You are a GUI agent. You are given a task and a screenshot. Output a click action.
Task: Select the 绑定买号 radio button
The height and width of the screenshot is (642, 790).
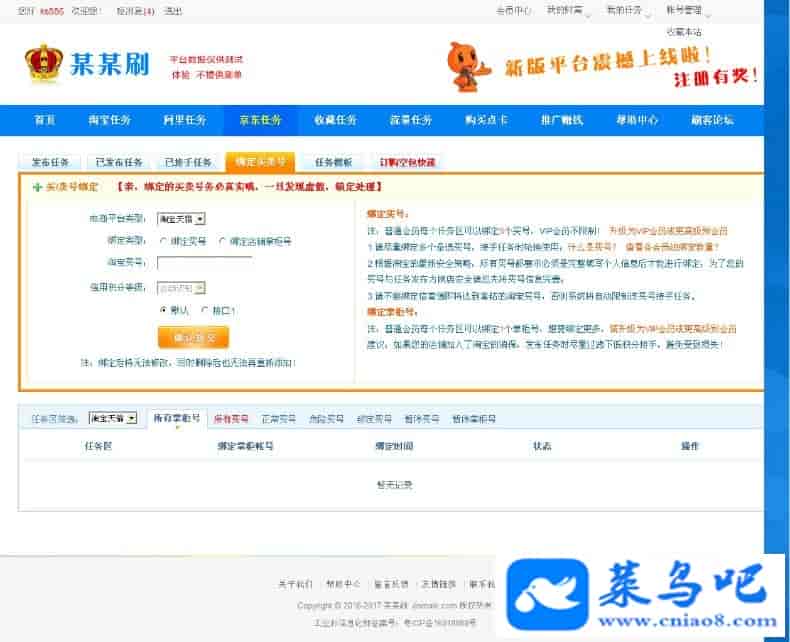(x=163, y=241)
